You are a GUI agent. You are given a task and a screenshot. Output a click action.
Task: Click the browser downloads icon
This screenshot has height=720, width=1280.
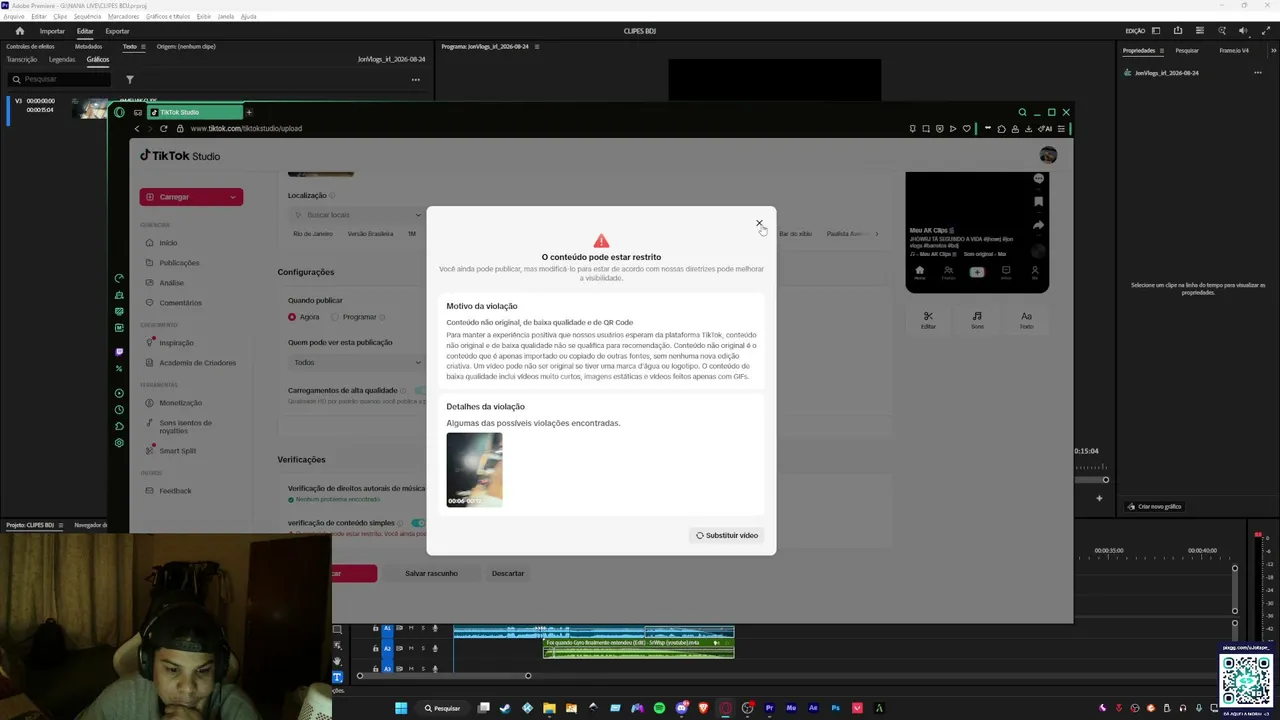[x=1029, y=128]
